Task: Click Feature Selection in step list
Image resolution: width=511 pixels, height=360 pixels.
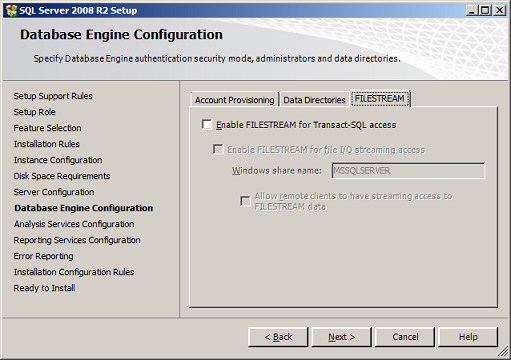Action: (x=47, y=128)
